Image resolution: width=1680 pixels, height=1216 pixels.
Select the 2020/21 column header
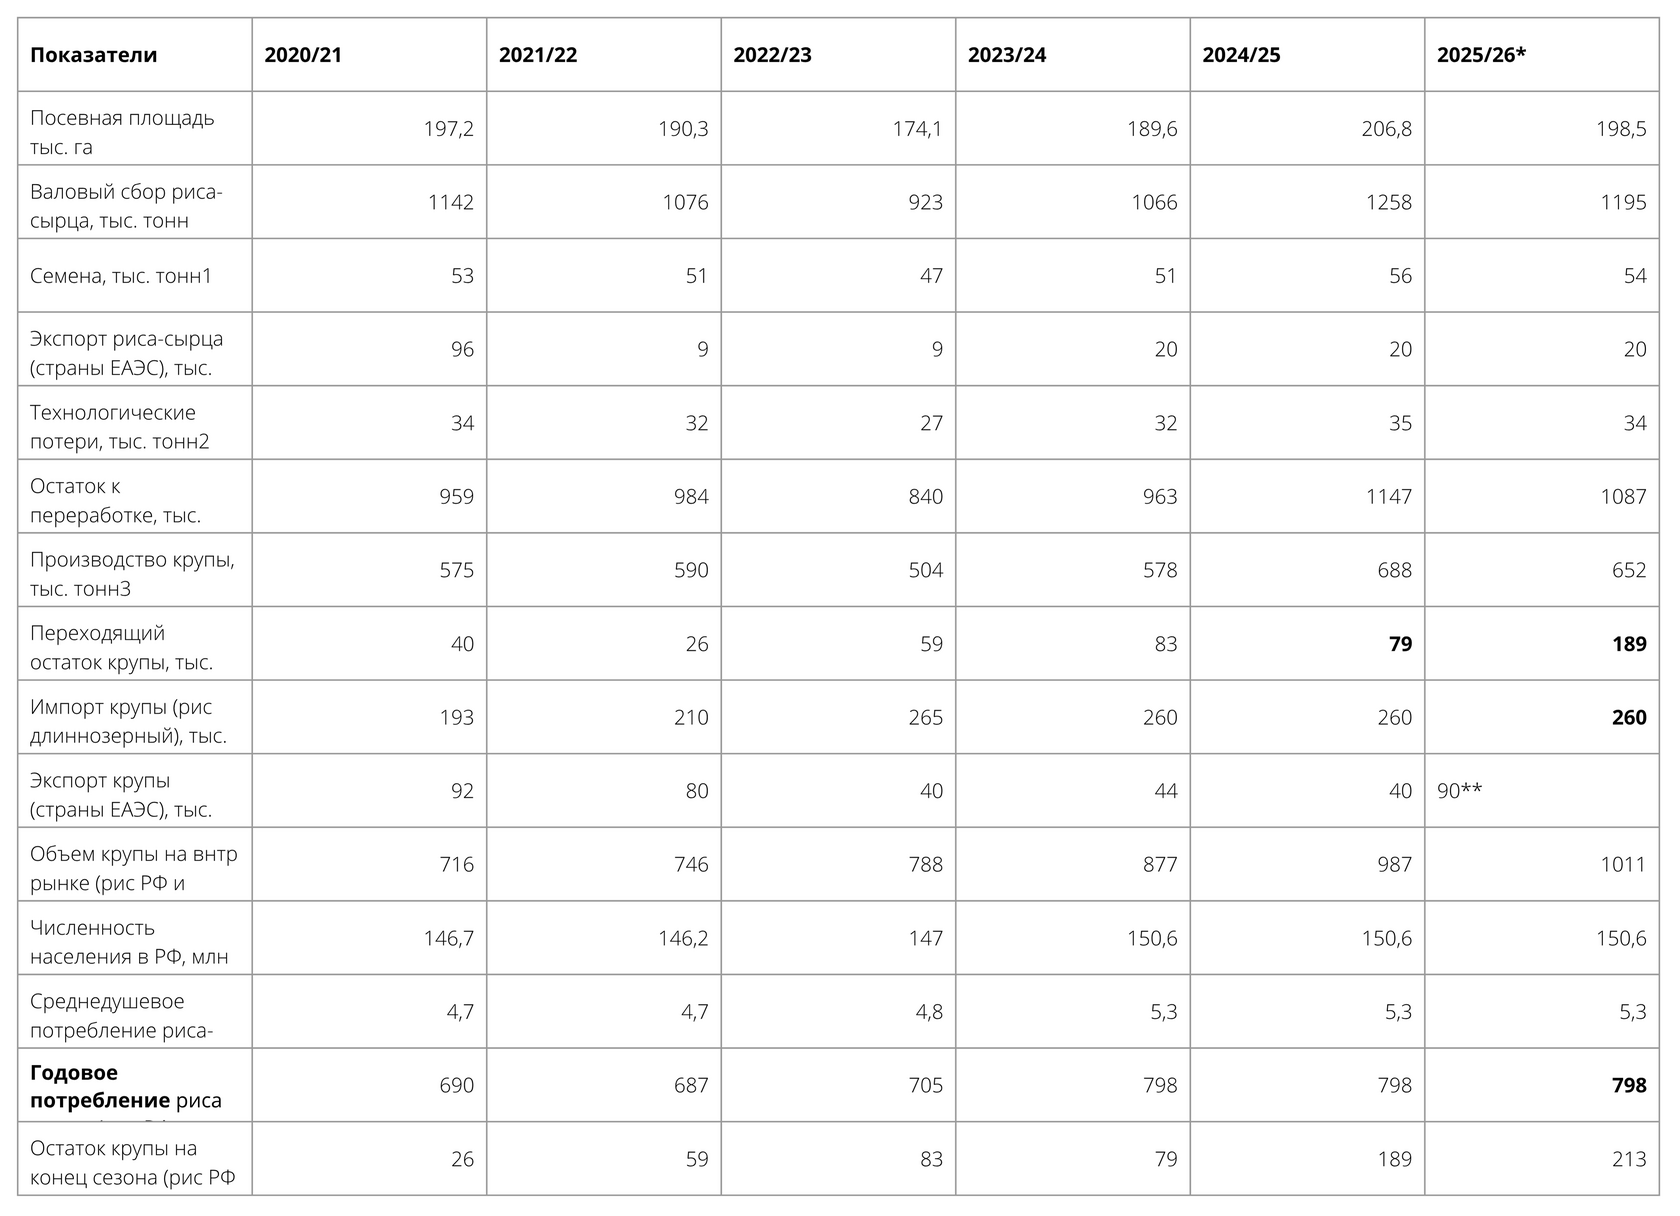[x=303, y=55]
